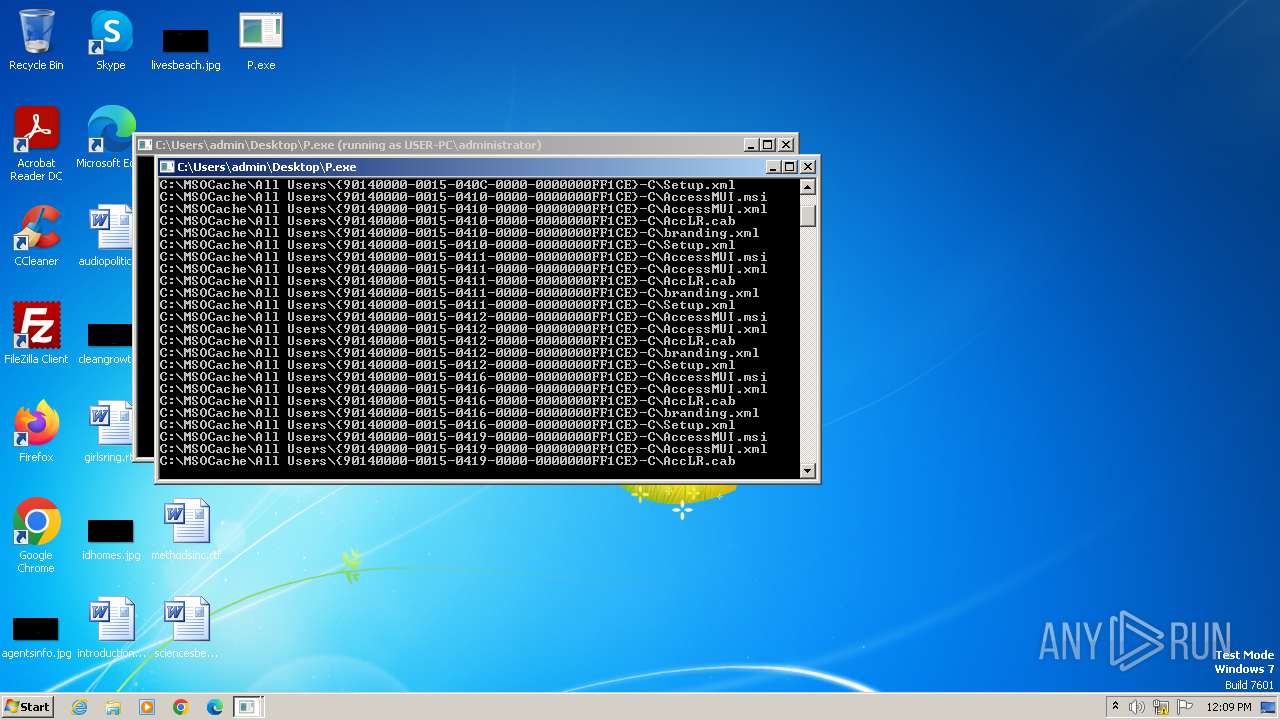Switch to the P.exe taskbar item

pos(247,707)
